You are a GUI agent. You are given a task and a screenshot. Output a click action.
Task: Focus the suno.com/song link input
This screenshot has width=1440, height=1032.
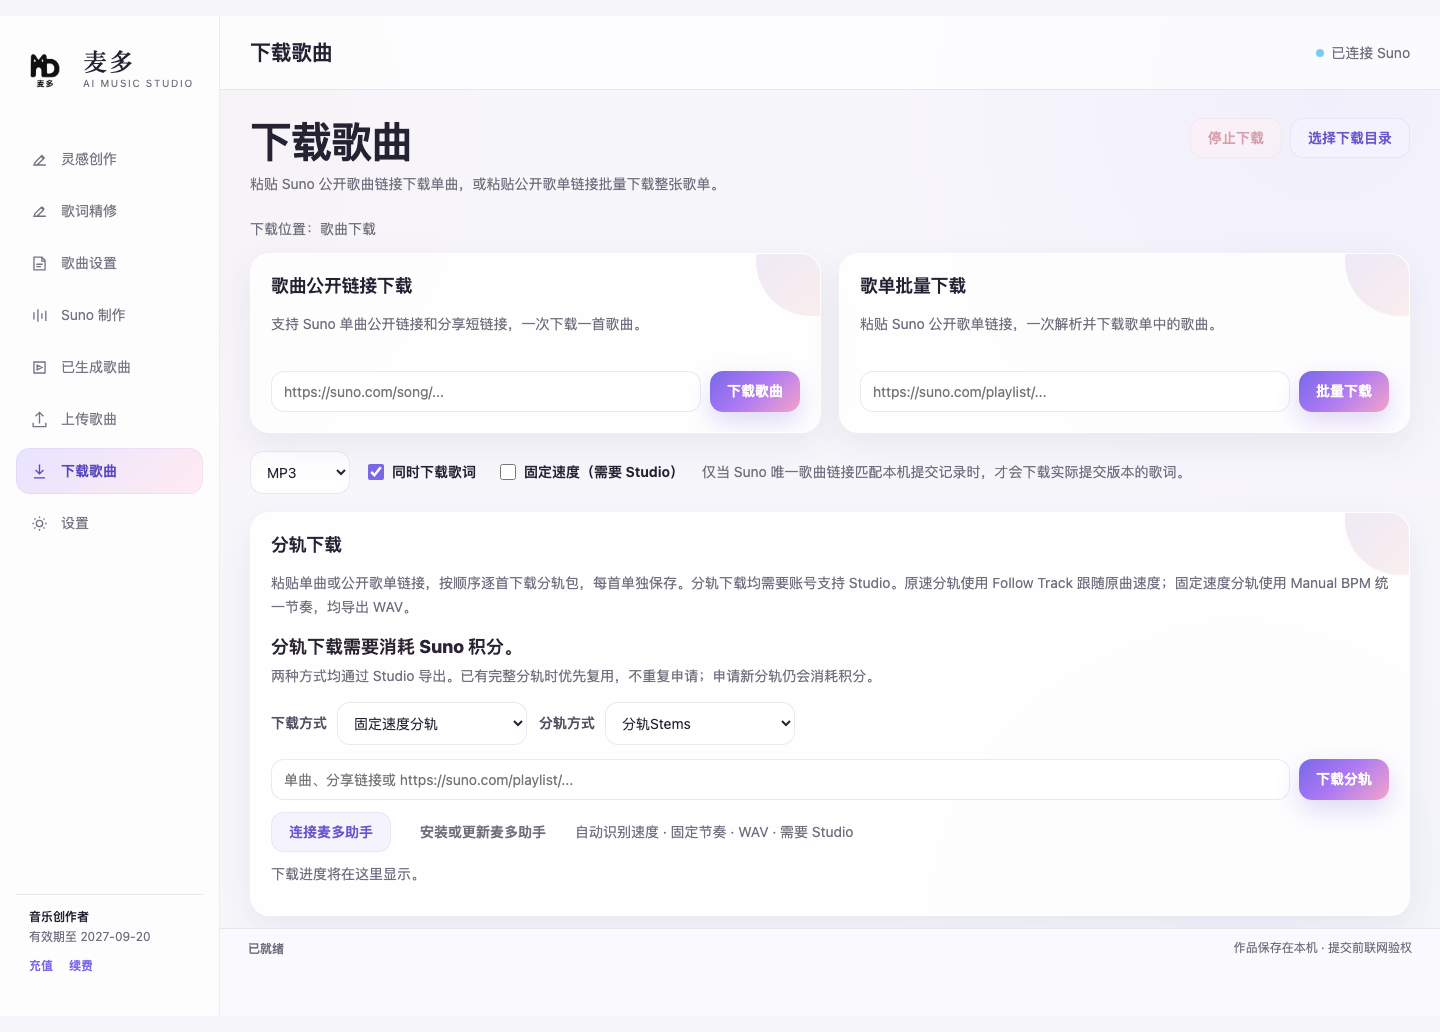click(486, 392)
